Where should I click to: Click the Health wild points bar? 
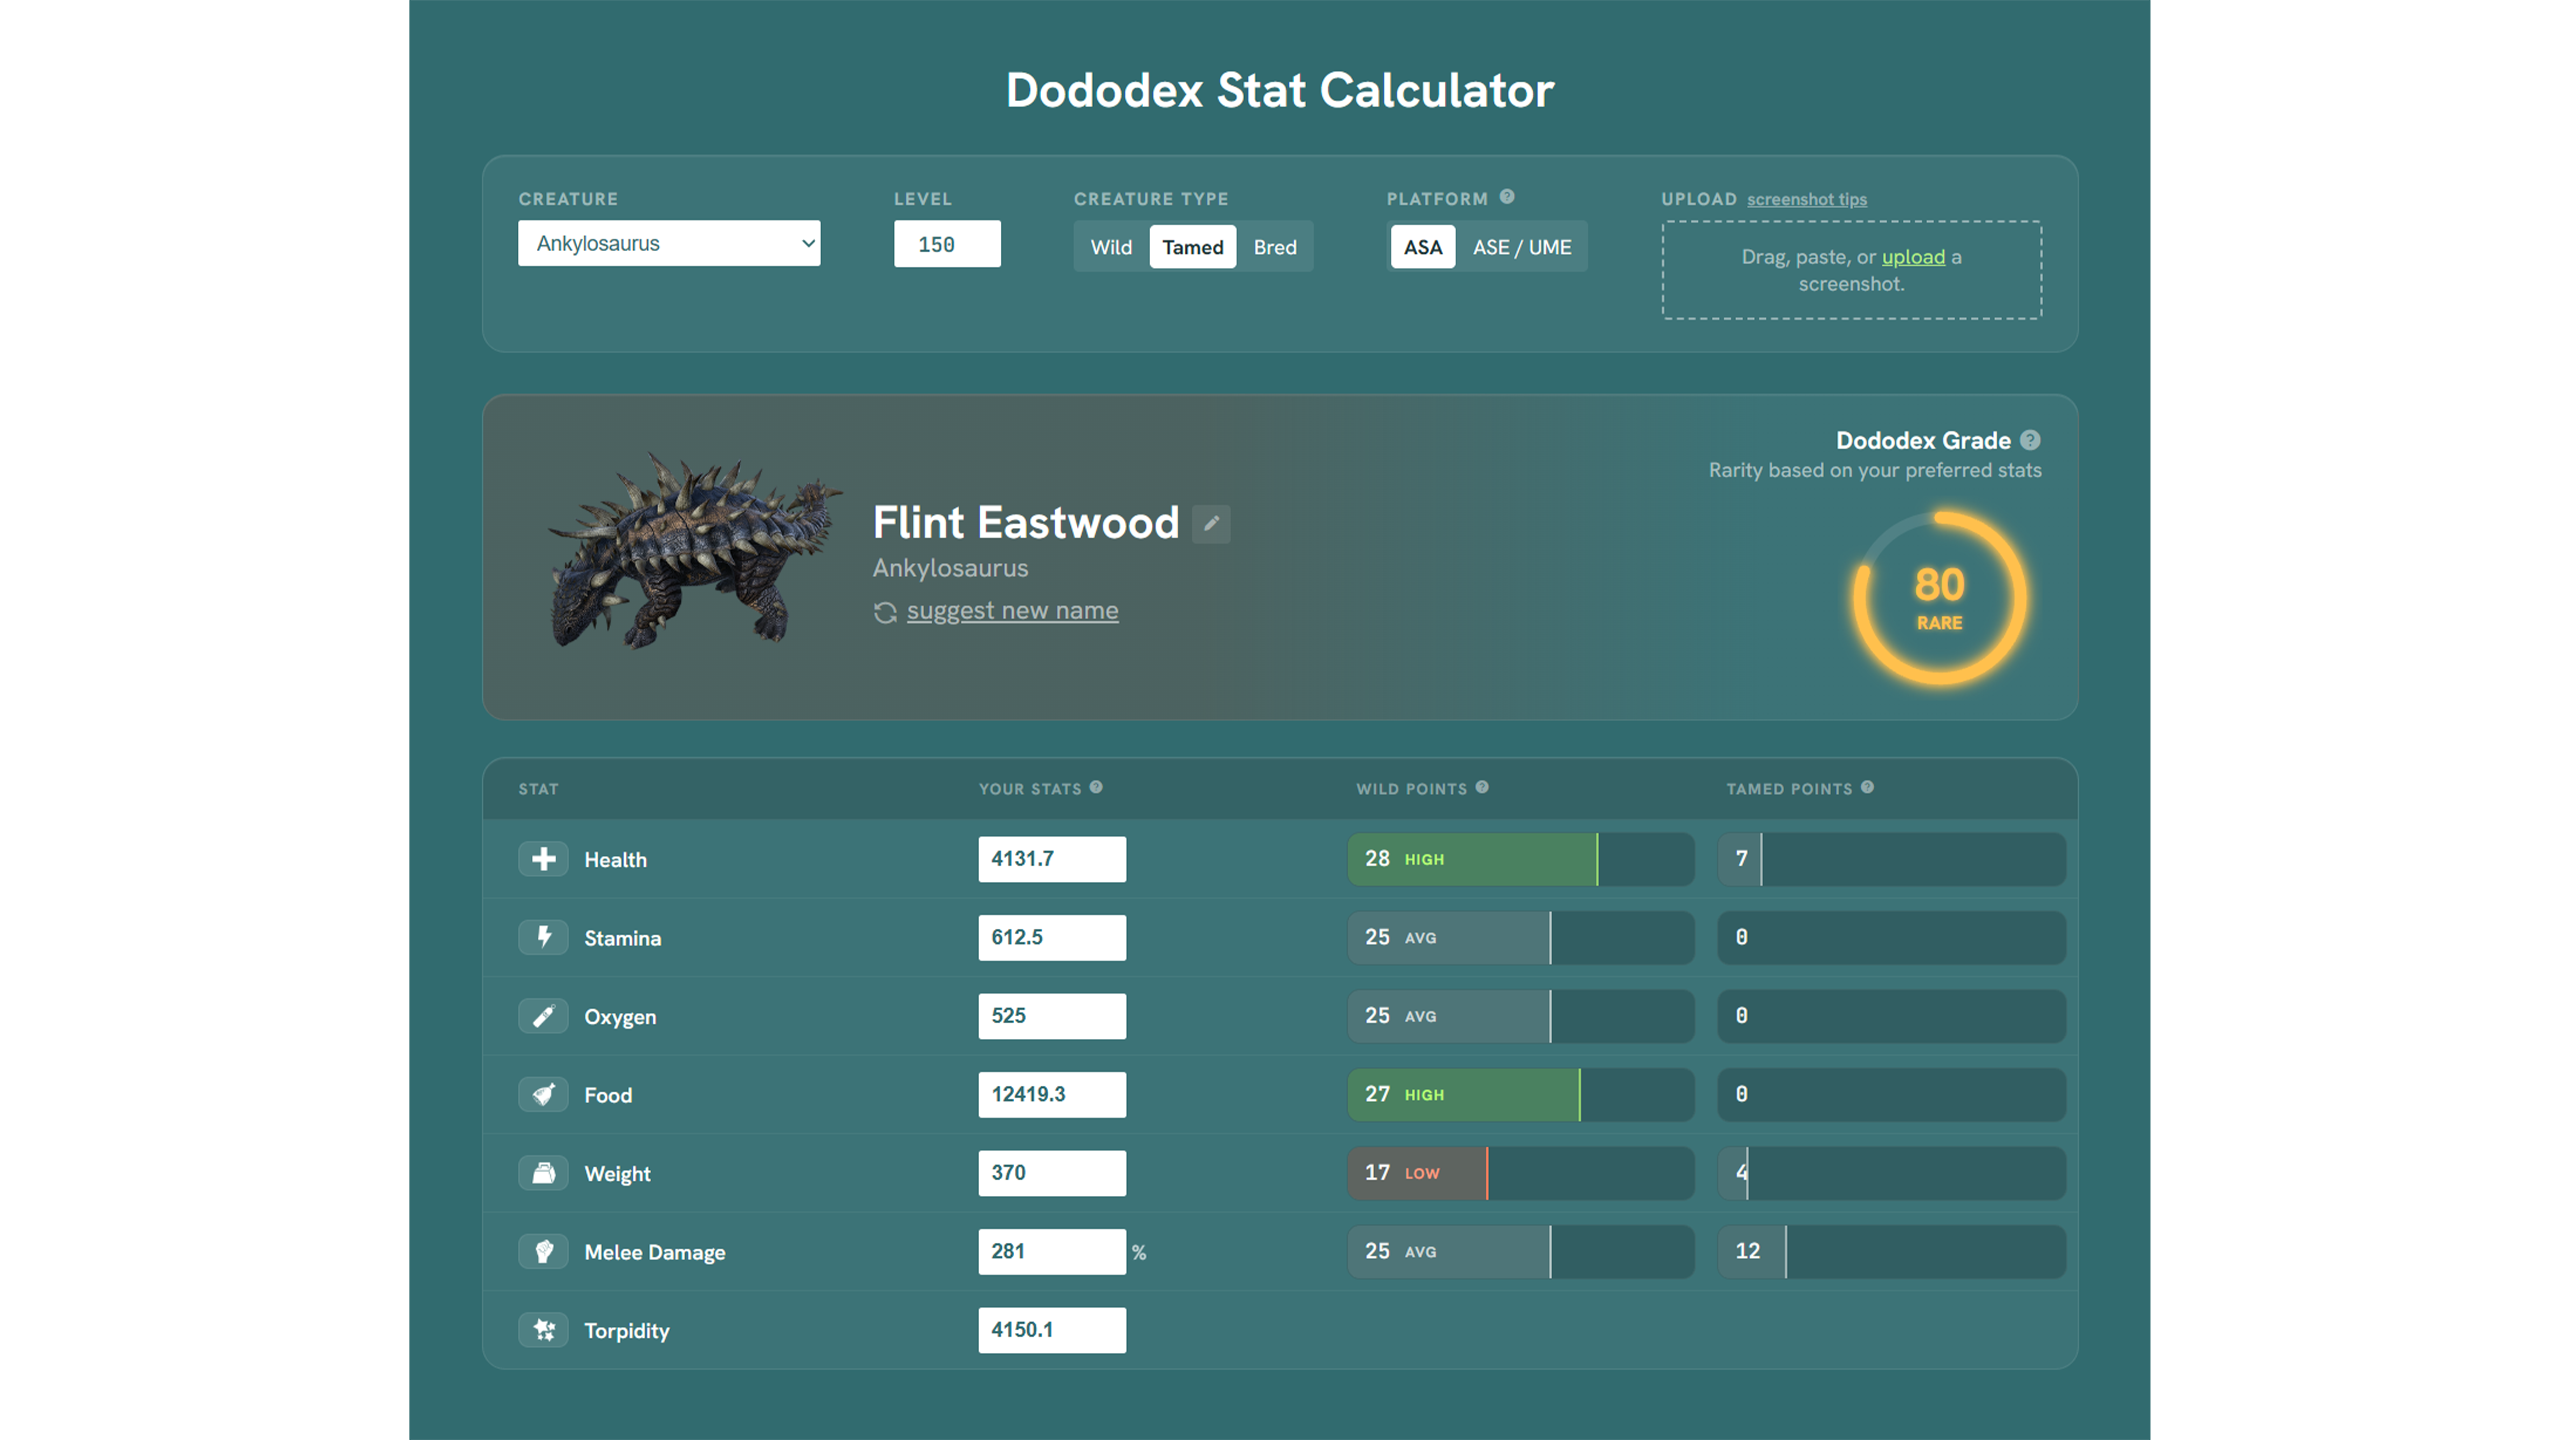[1521, 859]
